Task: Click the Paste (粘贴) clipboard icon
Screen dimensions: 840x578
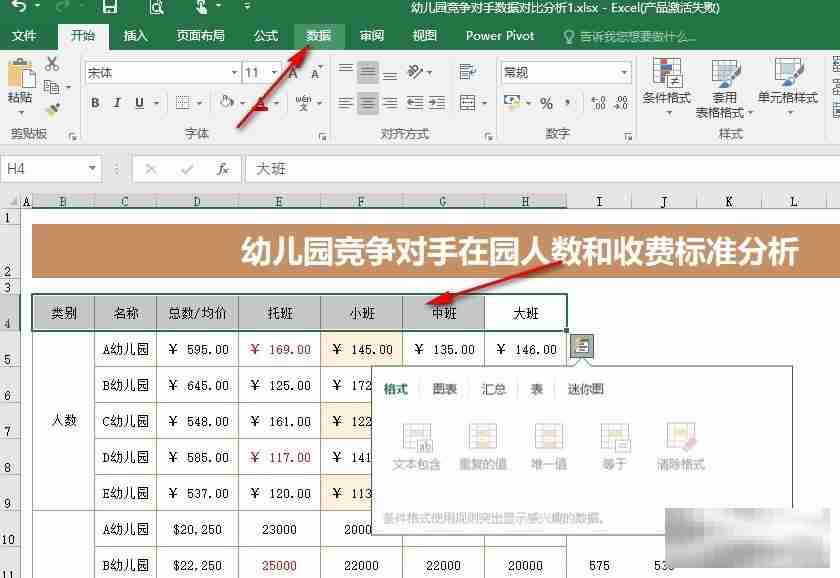Action: point(20,76)
